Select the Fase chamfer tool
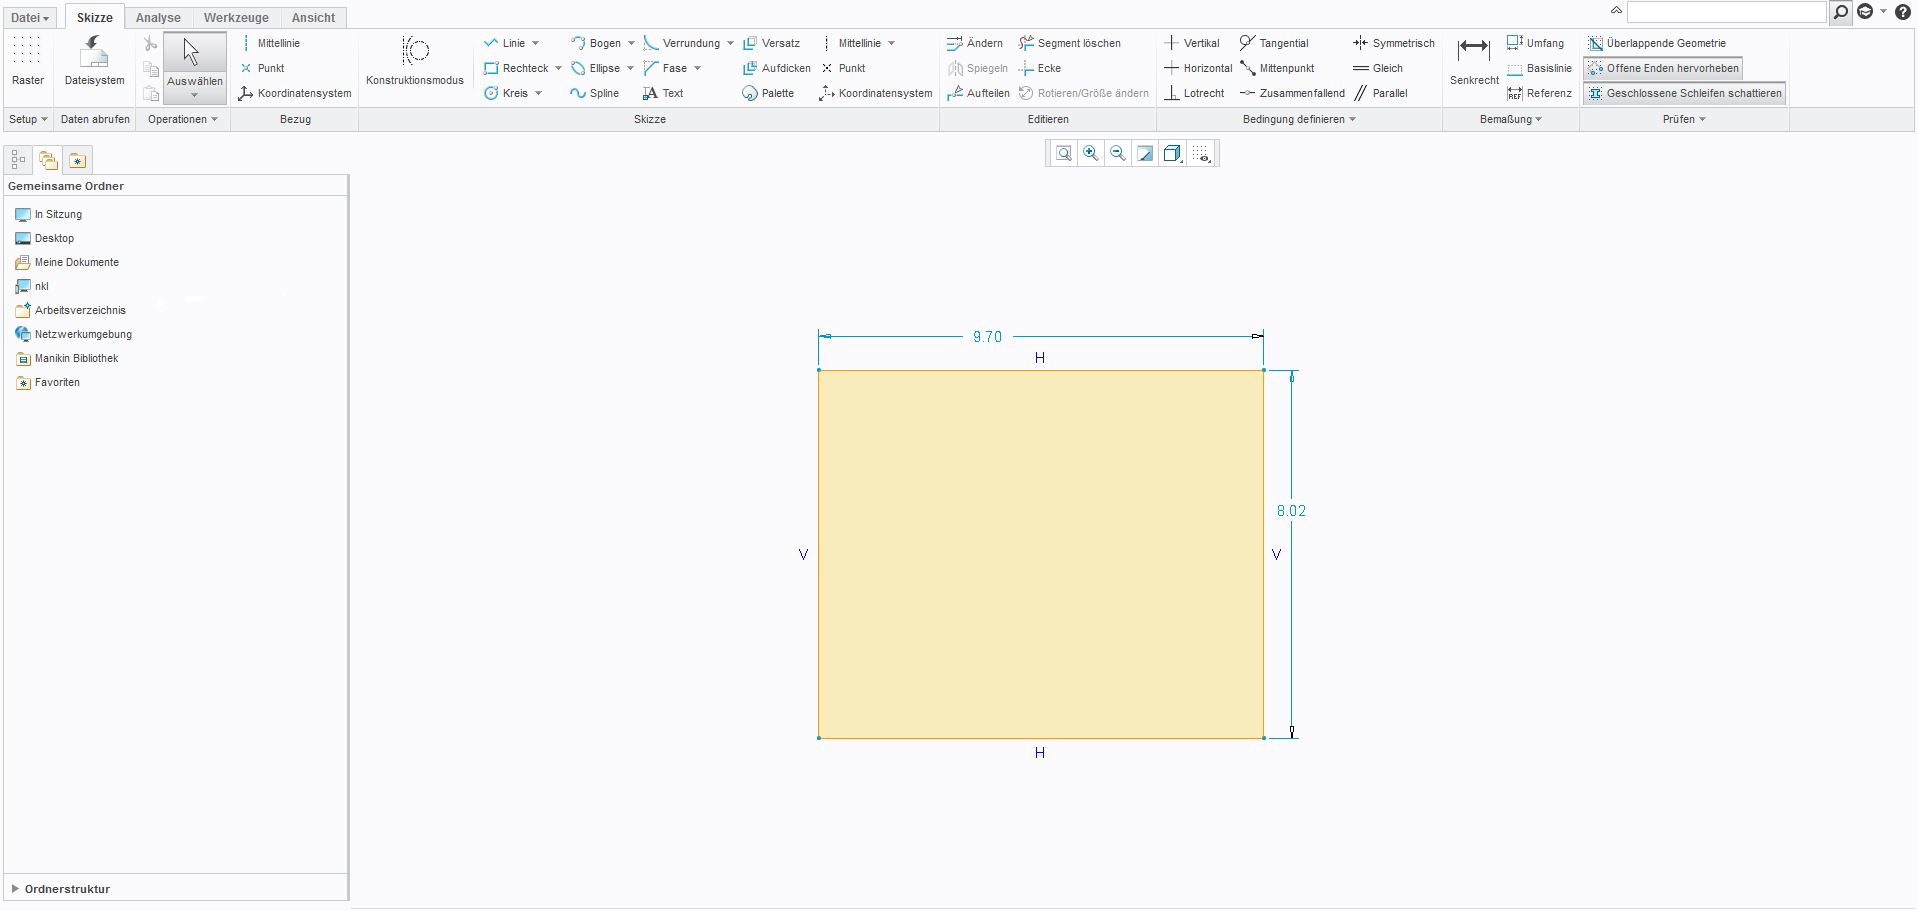The width and height of the screenshot is (1918, 911). (666, 68)
